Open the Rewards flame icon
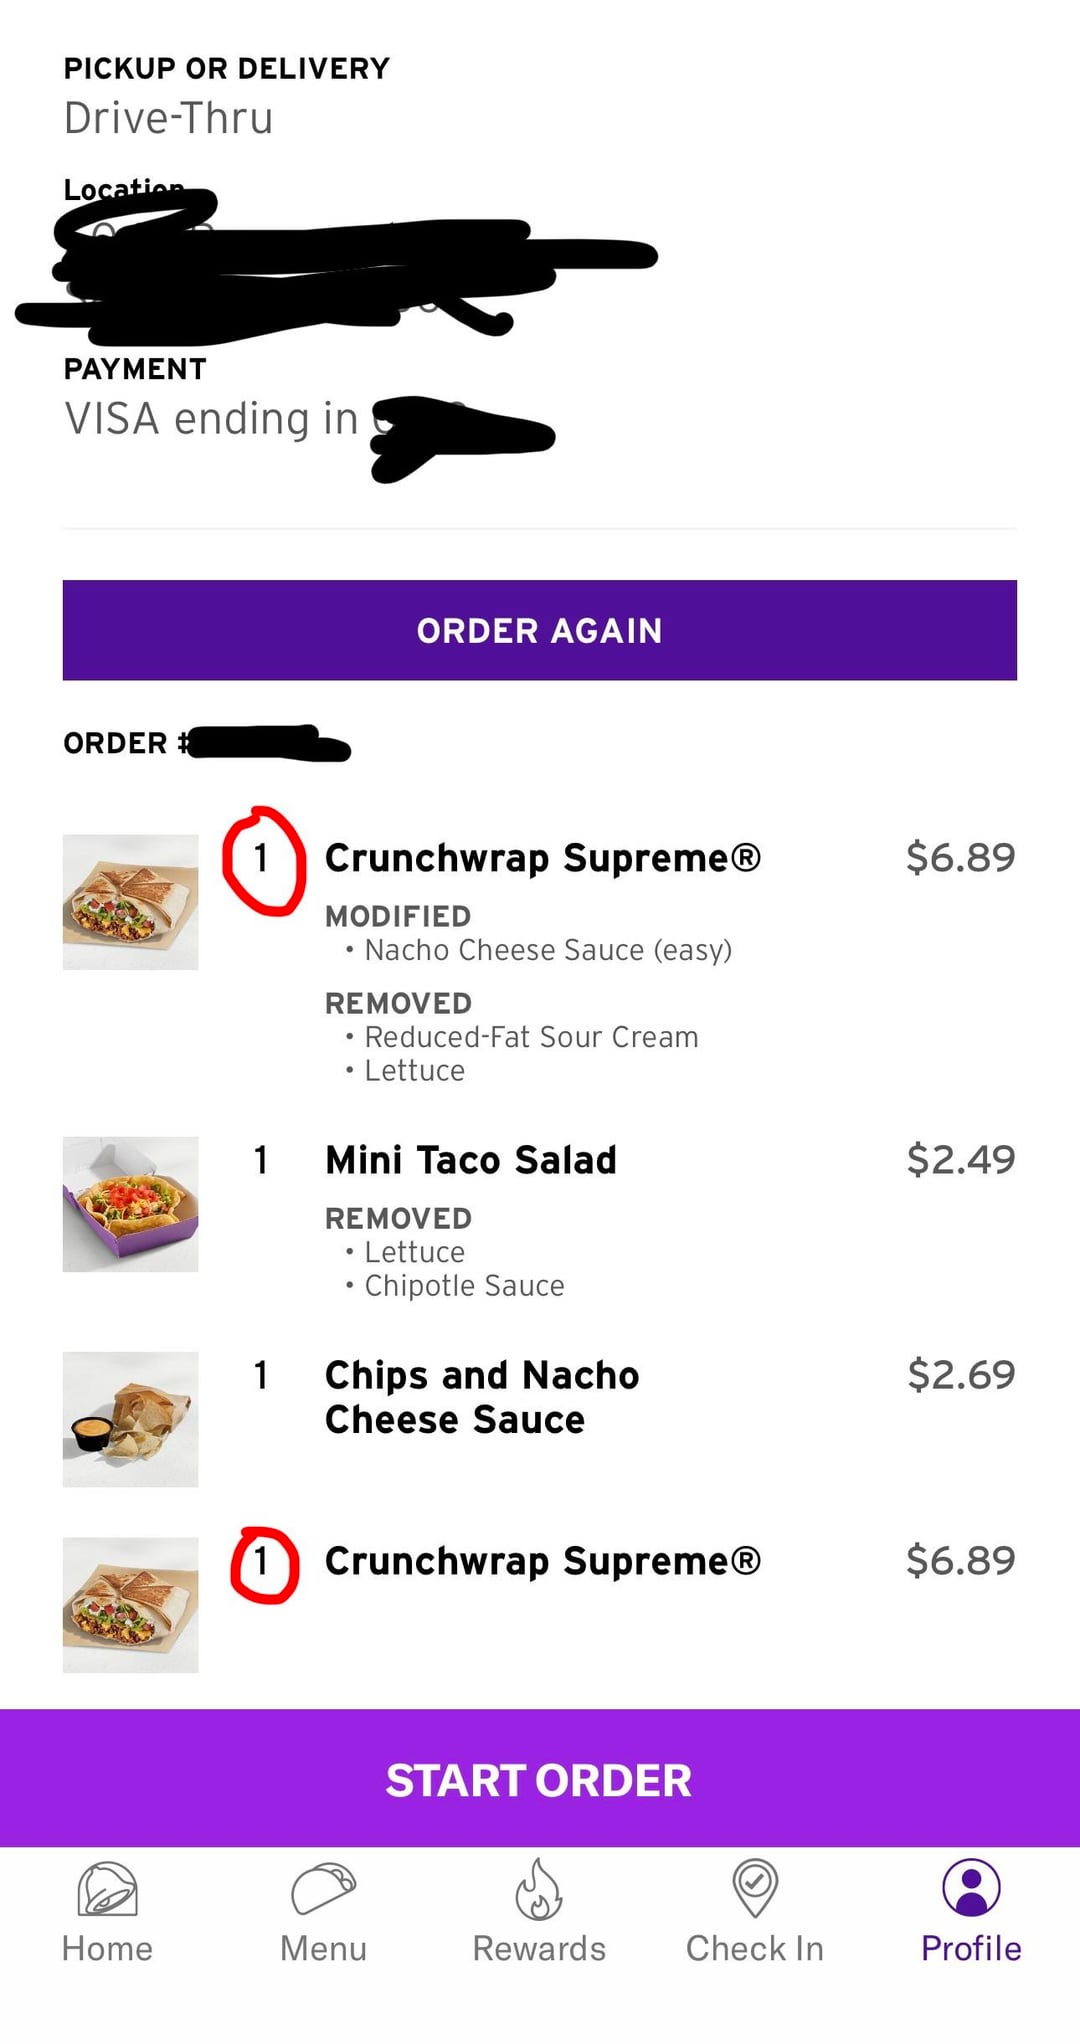 (x=539, y=1889)
